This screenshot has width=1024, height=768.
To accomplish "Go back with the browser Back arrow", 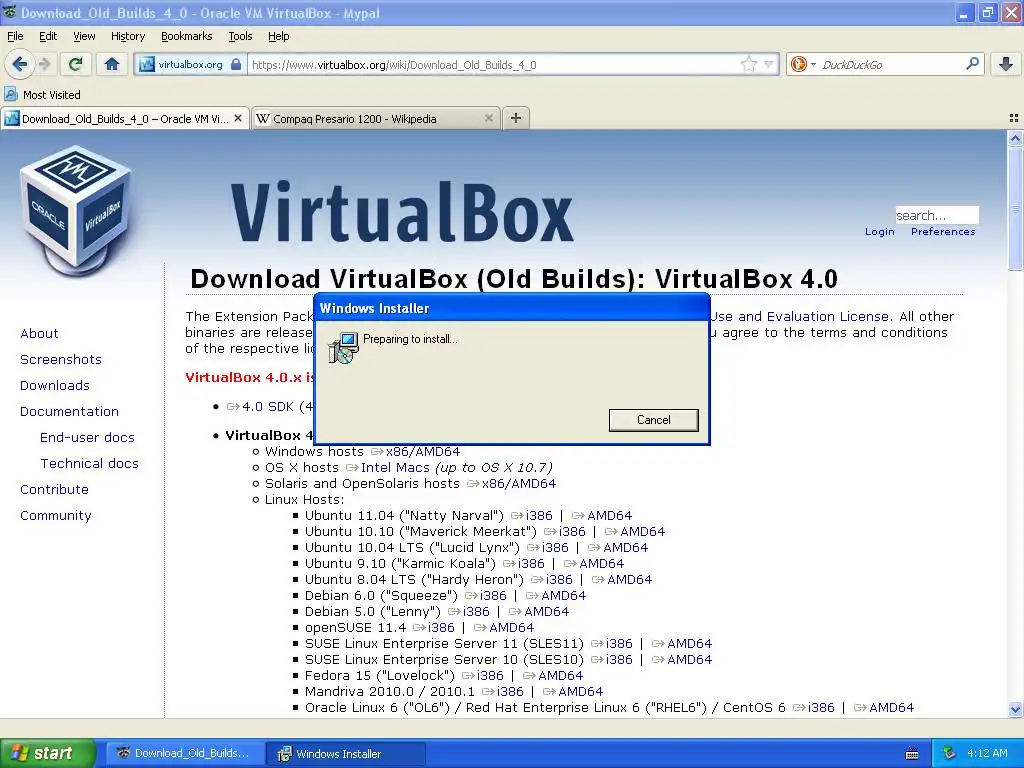I will click(20, 64).
